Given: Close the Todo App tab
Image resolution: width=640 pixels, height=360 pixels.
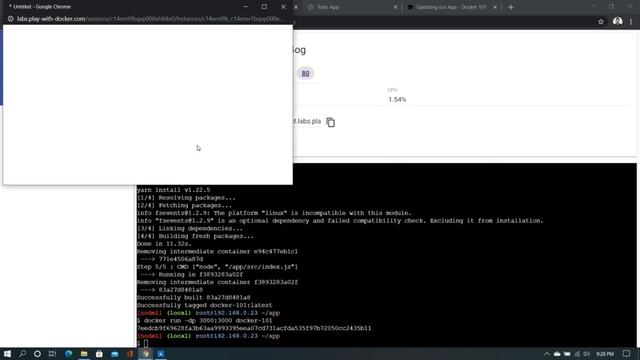Looking at the screenshot, I should click(x=395, y=7).
